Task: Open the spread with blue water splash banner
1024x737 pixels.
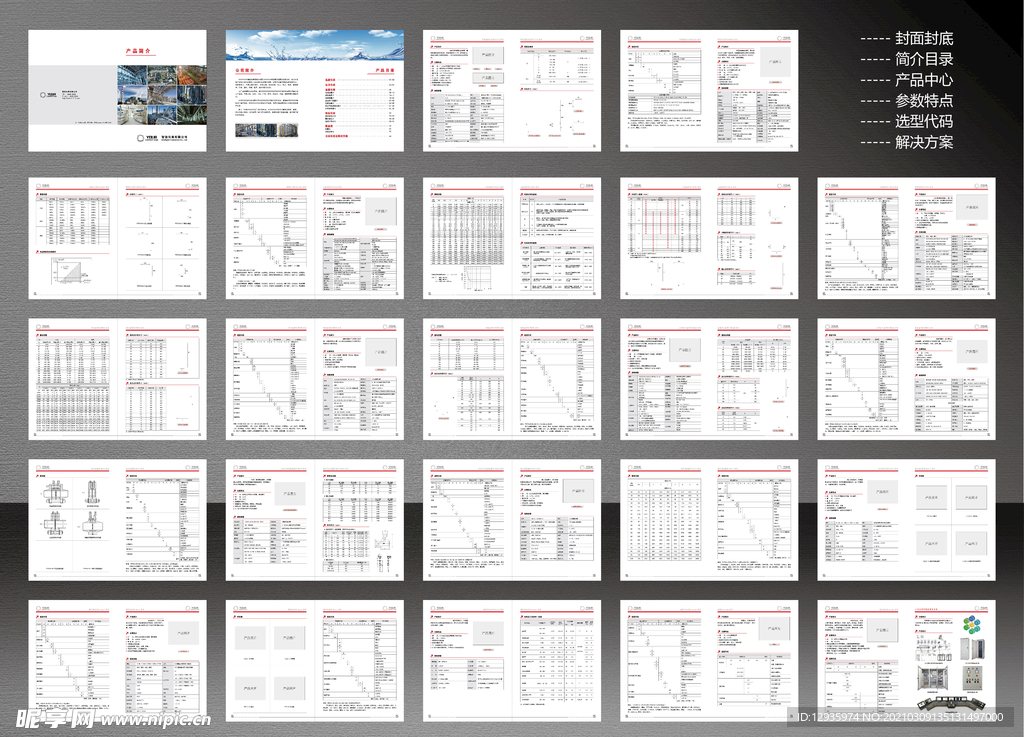Action: (x=315, y=91)
